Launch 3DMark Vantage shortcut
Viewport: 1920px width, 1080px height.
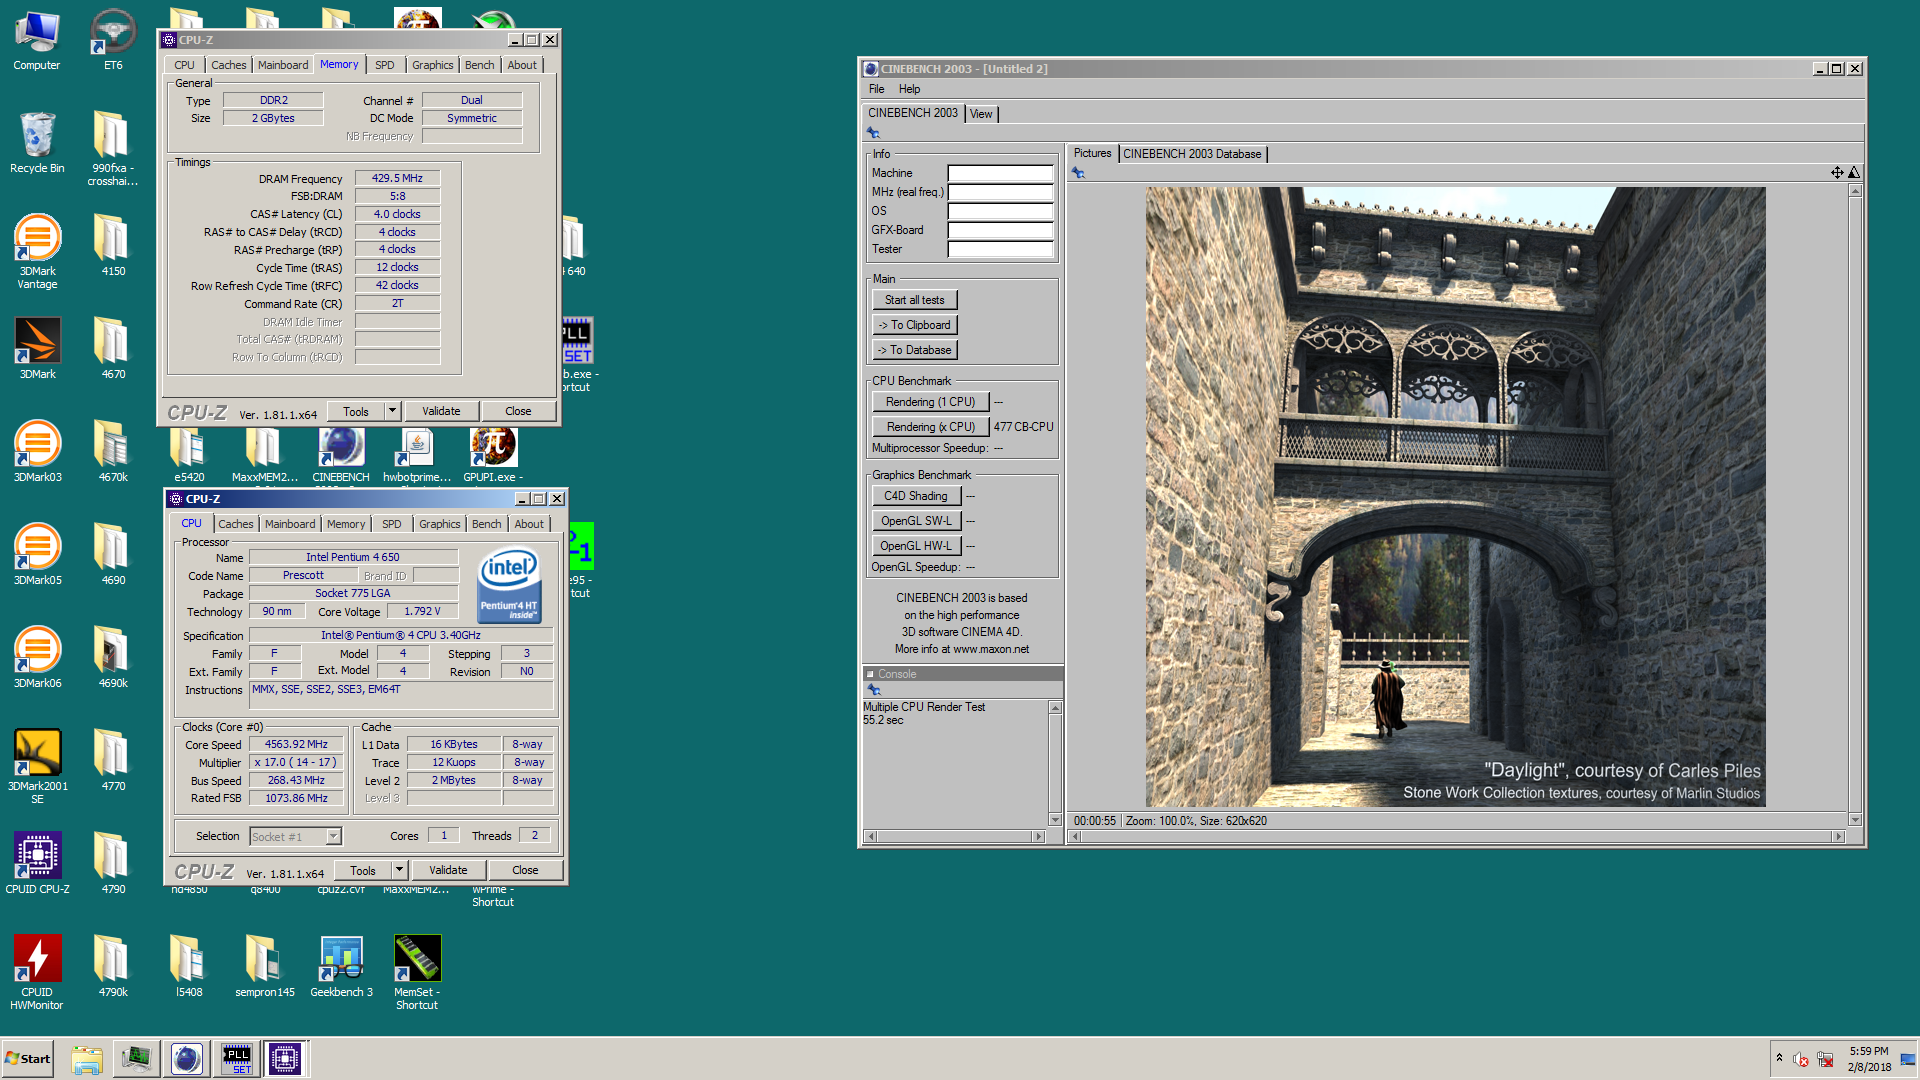click(x=37, y=251)
